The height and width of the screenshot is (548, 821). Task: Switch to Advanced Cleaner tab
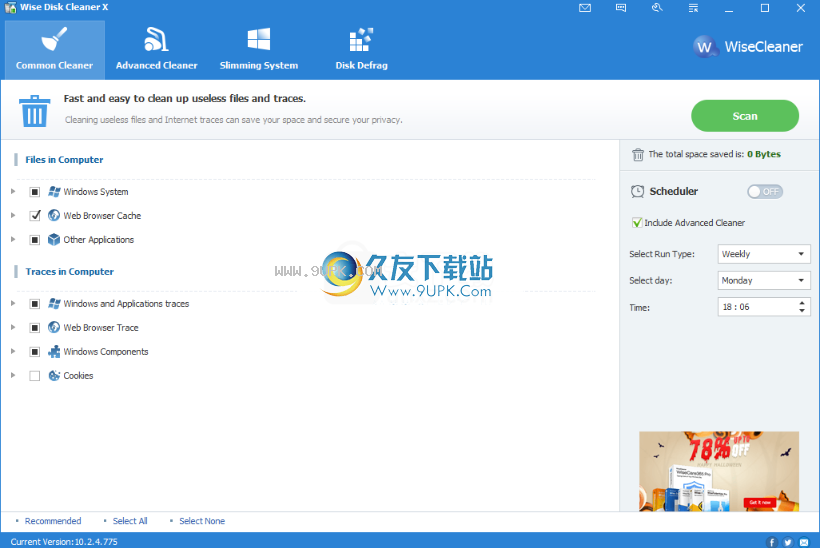coord(157,50)
